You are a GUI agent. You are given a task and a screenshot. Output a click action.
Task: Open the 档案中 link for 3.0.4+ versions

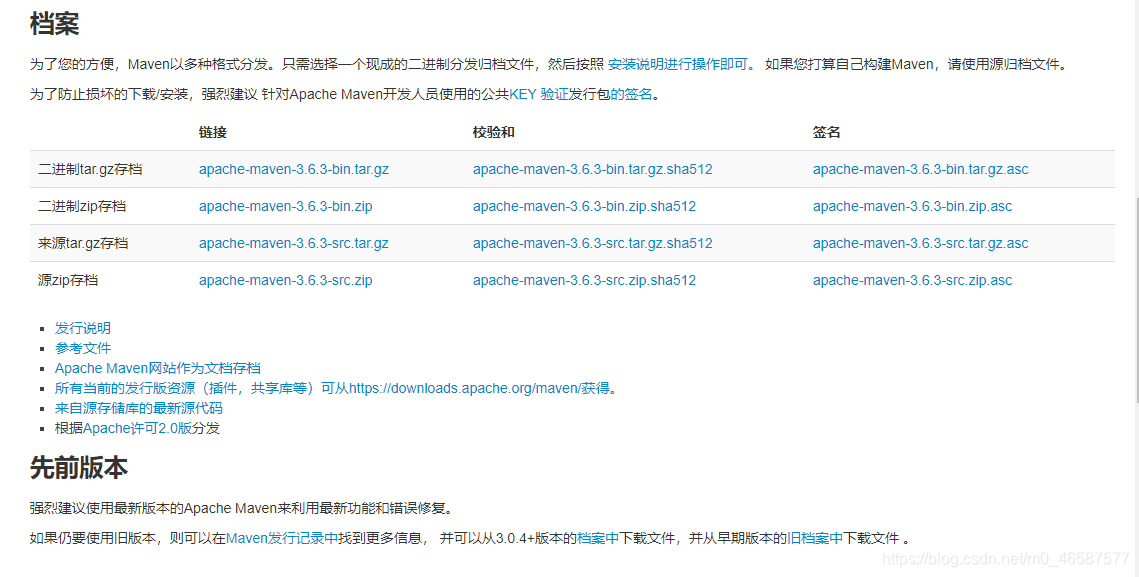click(598, 538)
